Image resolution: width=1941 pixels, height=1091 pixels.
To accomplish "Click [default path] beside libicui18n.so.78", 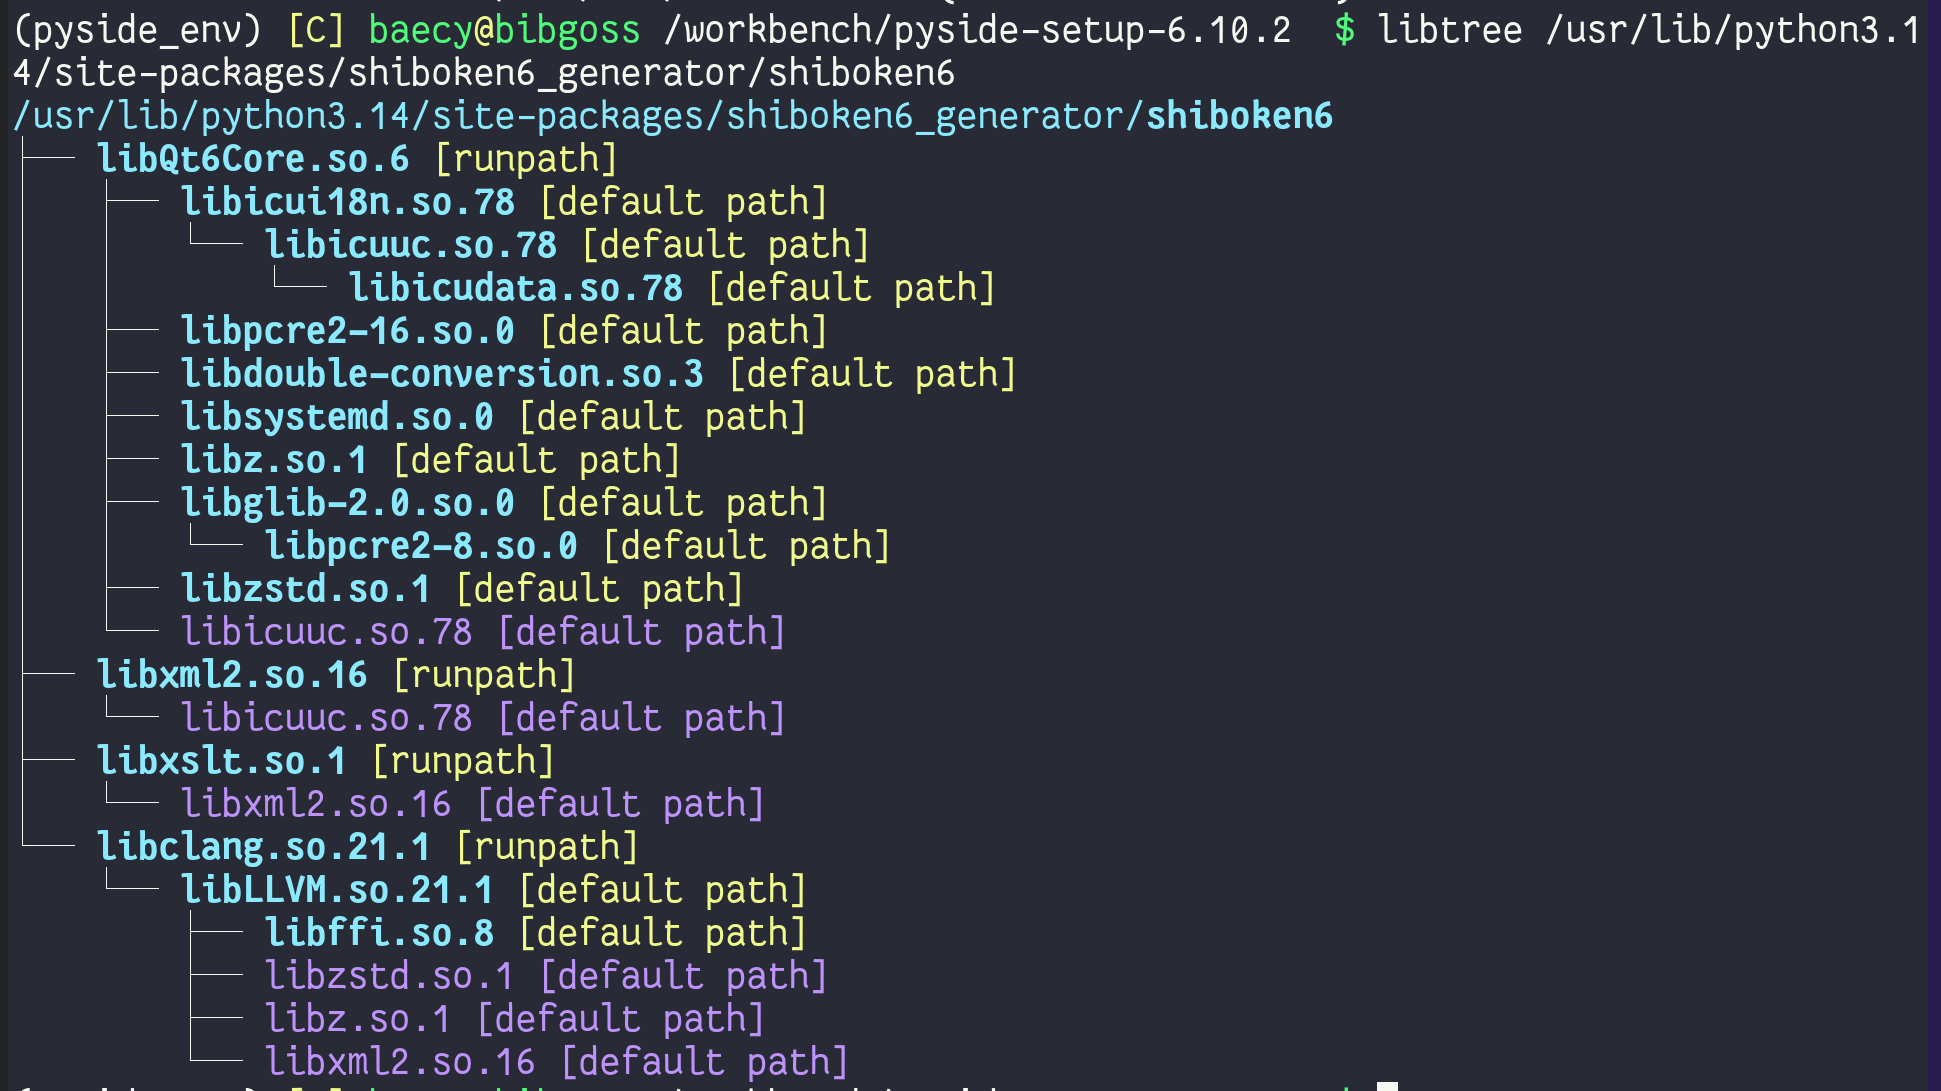I will click(684, 202).
